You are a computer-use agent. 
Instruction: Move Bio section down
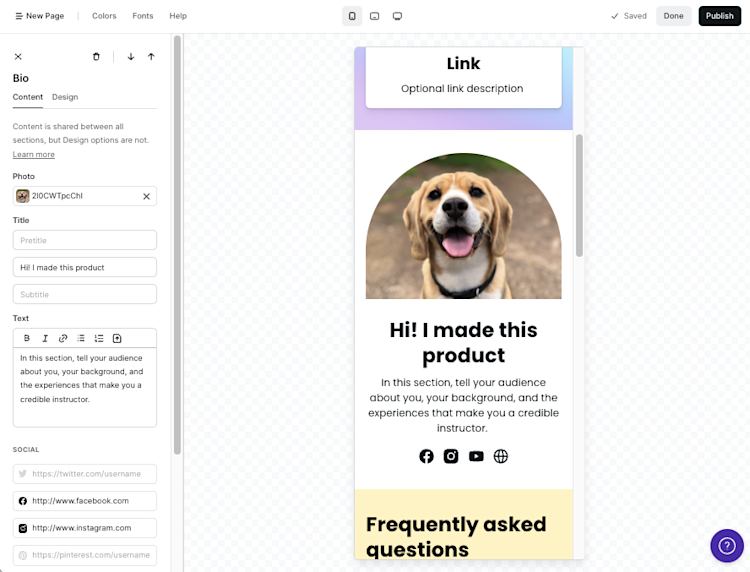coord(131,56)
